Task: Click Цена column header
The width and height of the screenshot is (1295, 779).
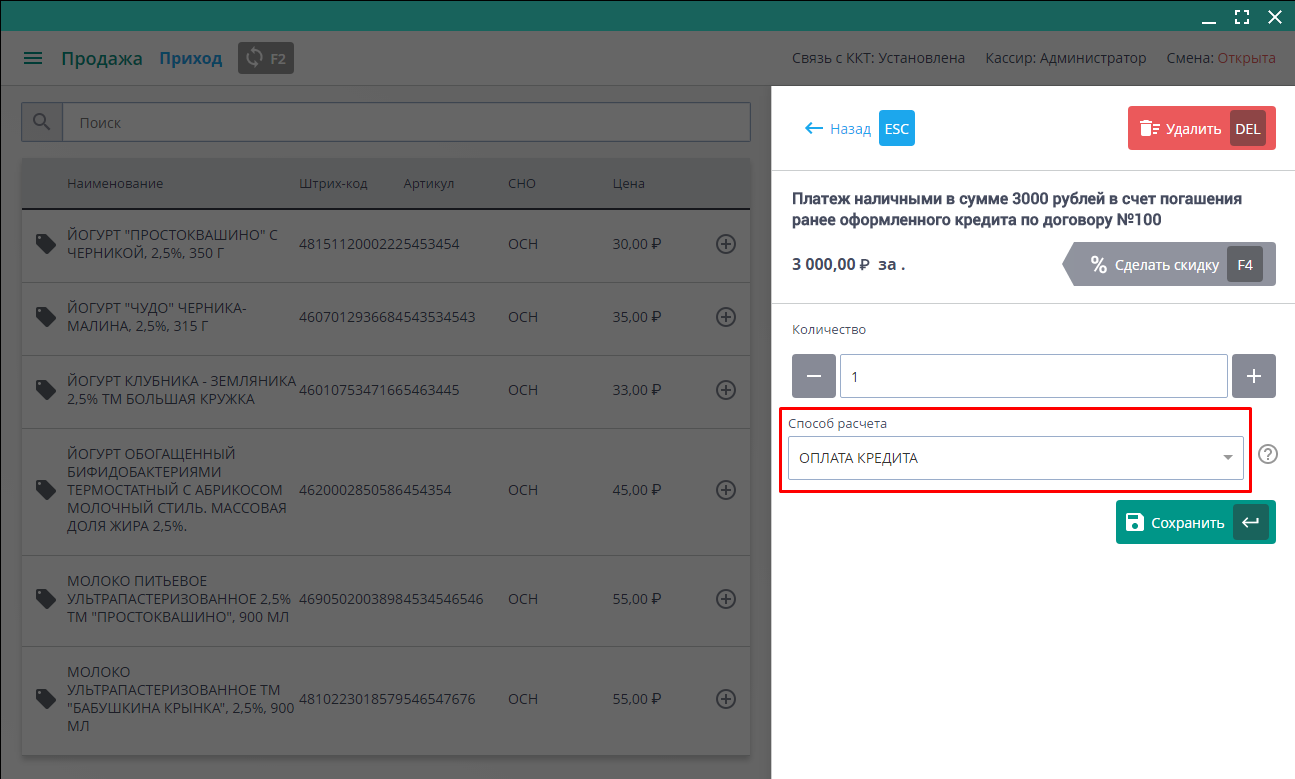Action: 629,183
